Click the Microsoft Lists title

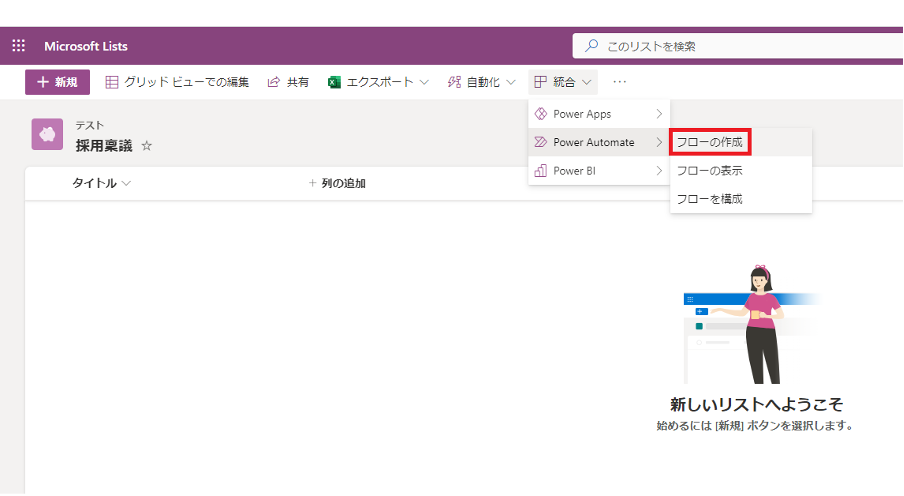pyautogui.click(x=86, y=46)
